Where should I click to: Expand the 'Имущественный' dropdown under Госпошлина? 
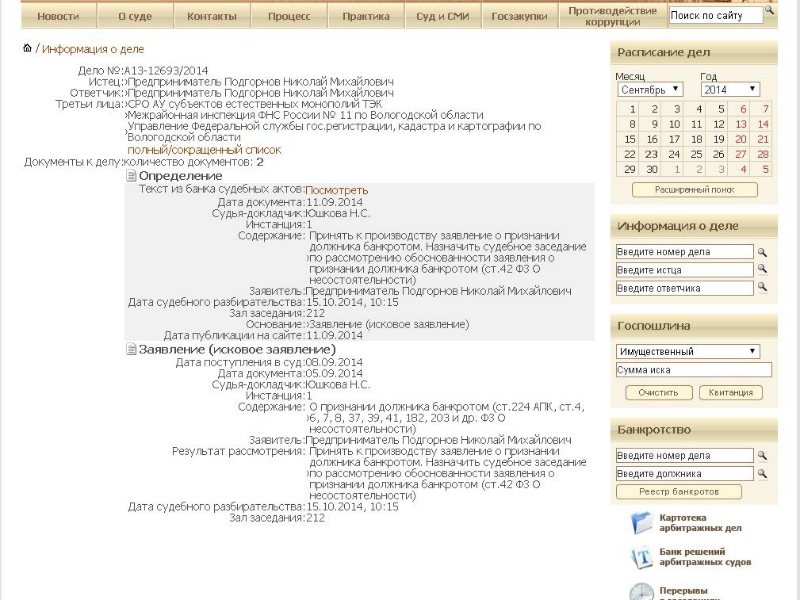[x=687, y=352]
